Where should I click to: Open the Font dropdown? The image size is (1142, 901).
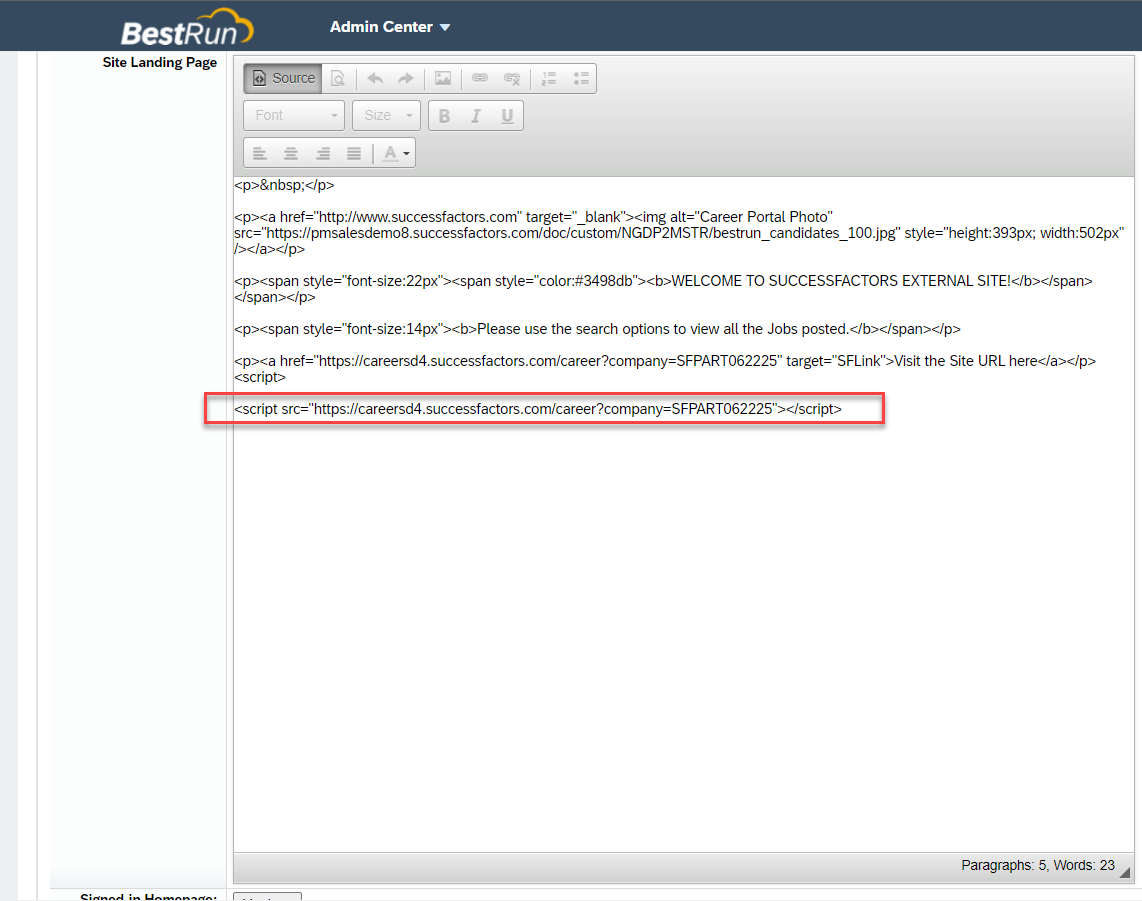tap(294, 115)
